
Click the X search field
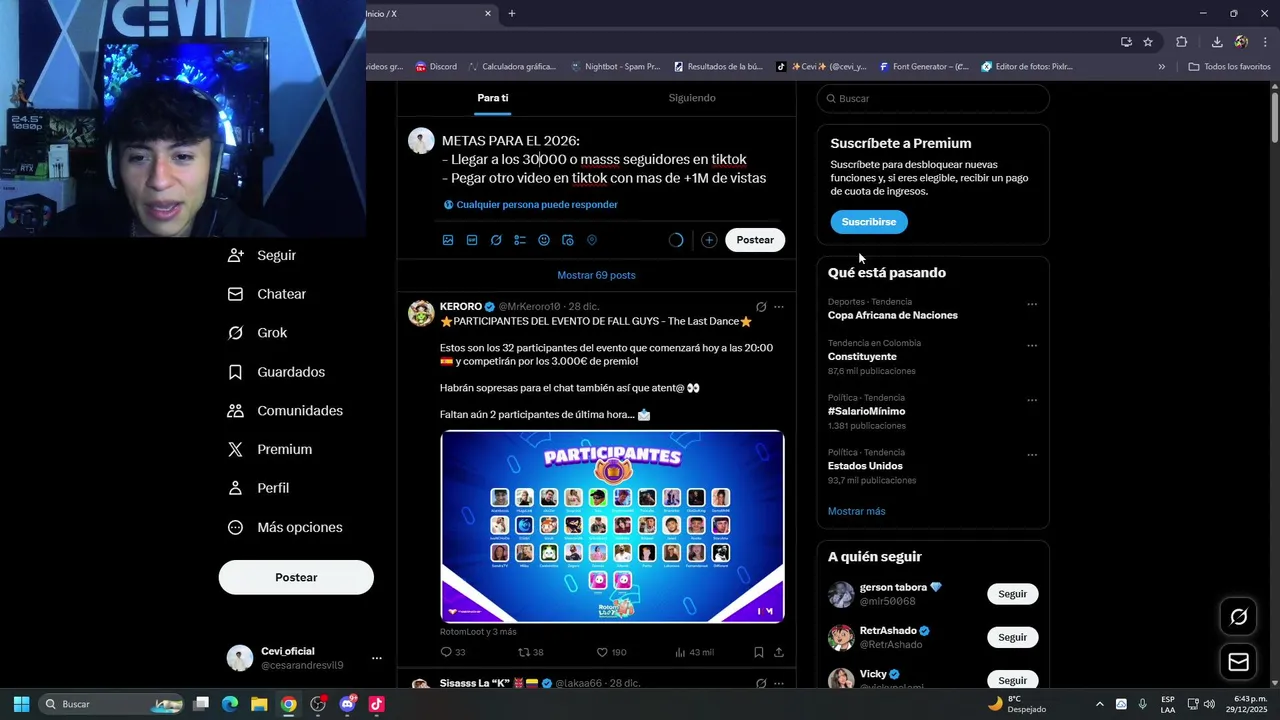(933, 98)
